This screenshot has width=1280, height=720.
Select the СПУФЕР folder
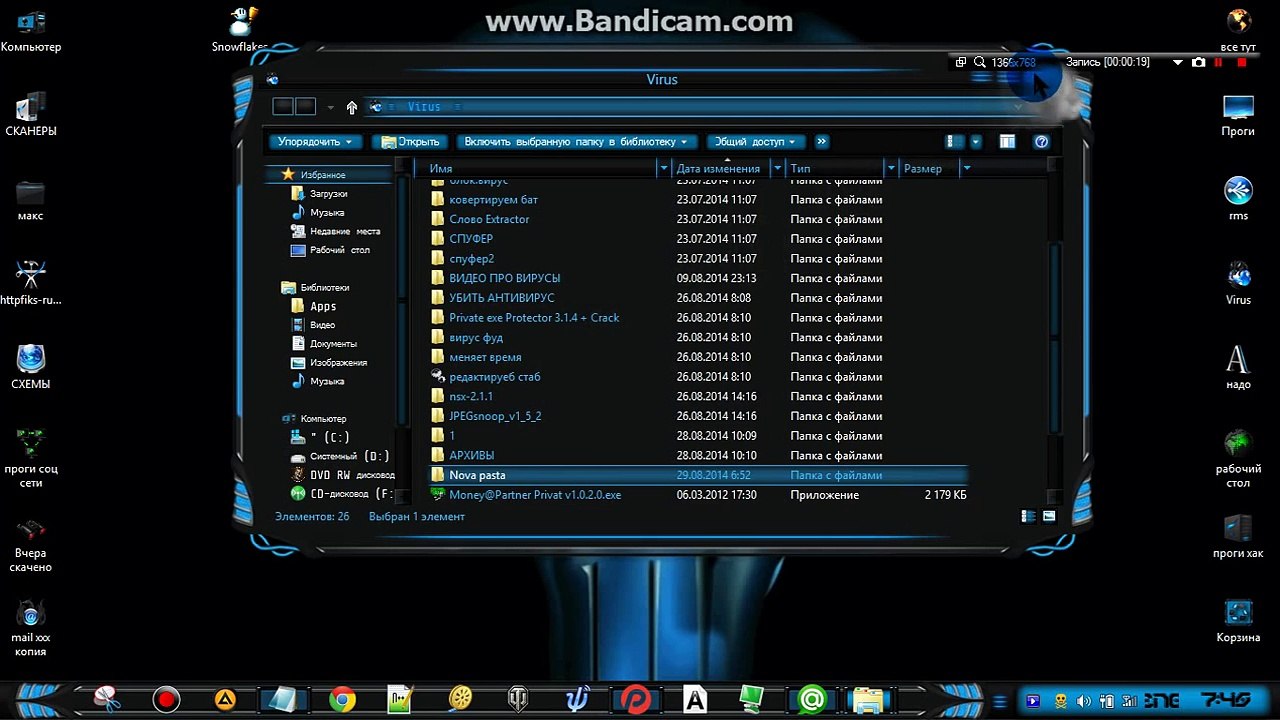[x=471, y=239]
